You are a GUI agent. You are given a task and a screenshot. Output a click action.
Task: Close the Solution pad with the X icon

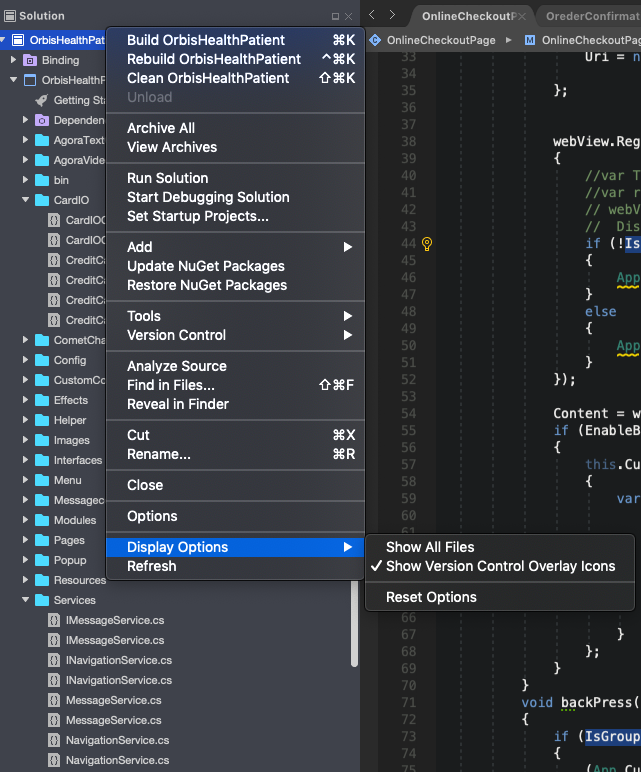tap(349, 16)
